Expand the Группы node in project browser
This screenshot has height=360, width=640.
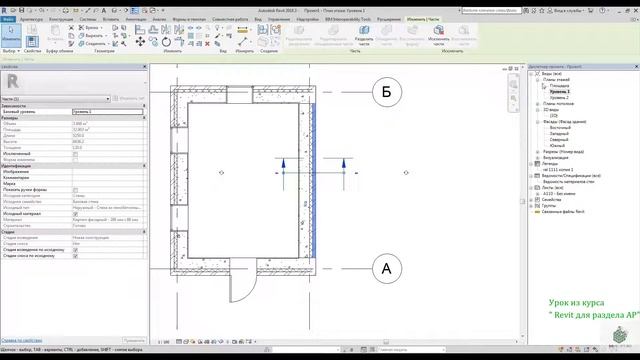(531, 206)
